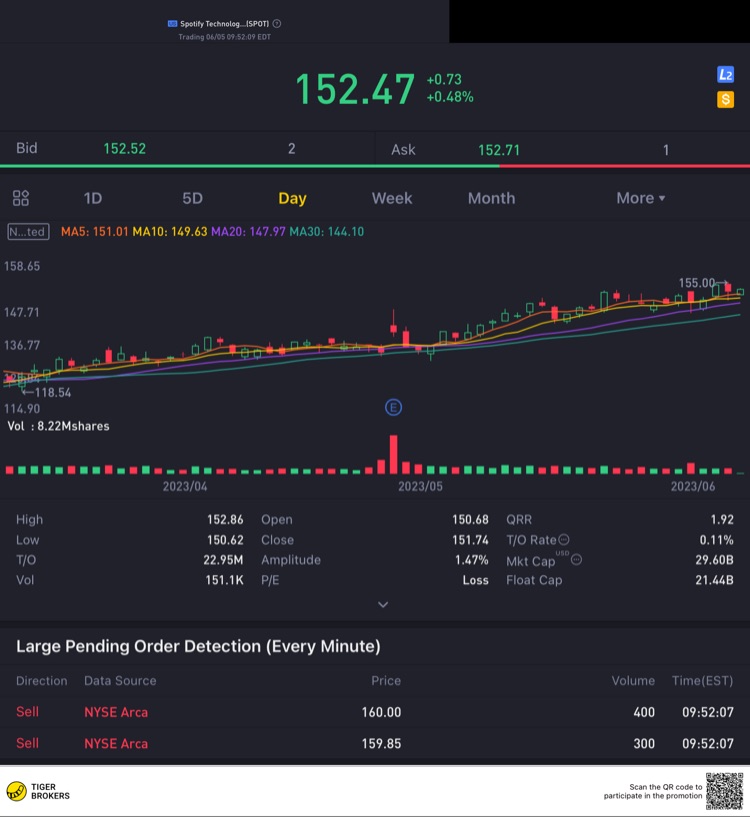The height and width of the screenshot is (817, 750).
Task: Click the High value 152.86
Action: (225, 519)
